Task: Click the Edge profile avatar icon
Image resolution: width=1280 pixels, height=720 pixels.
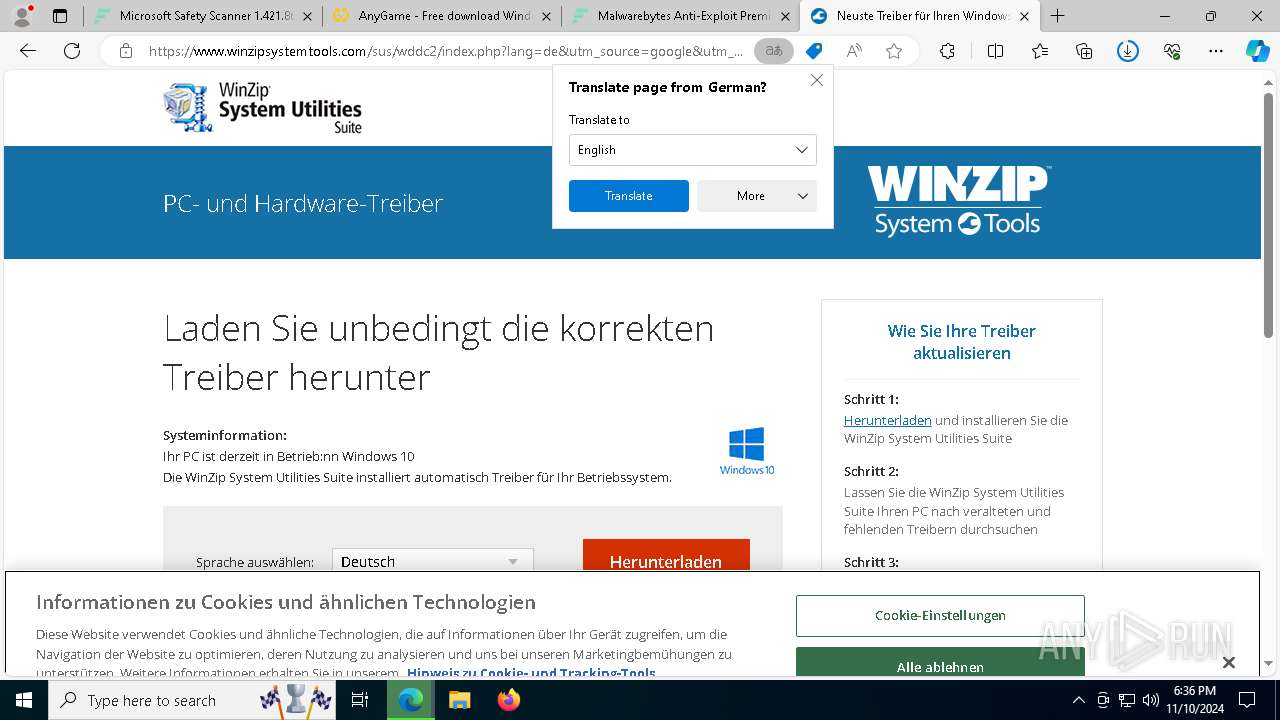Action: coord(22,16)
